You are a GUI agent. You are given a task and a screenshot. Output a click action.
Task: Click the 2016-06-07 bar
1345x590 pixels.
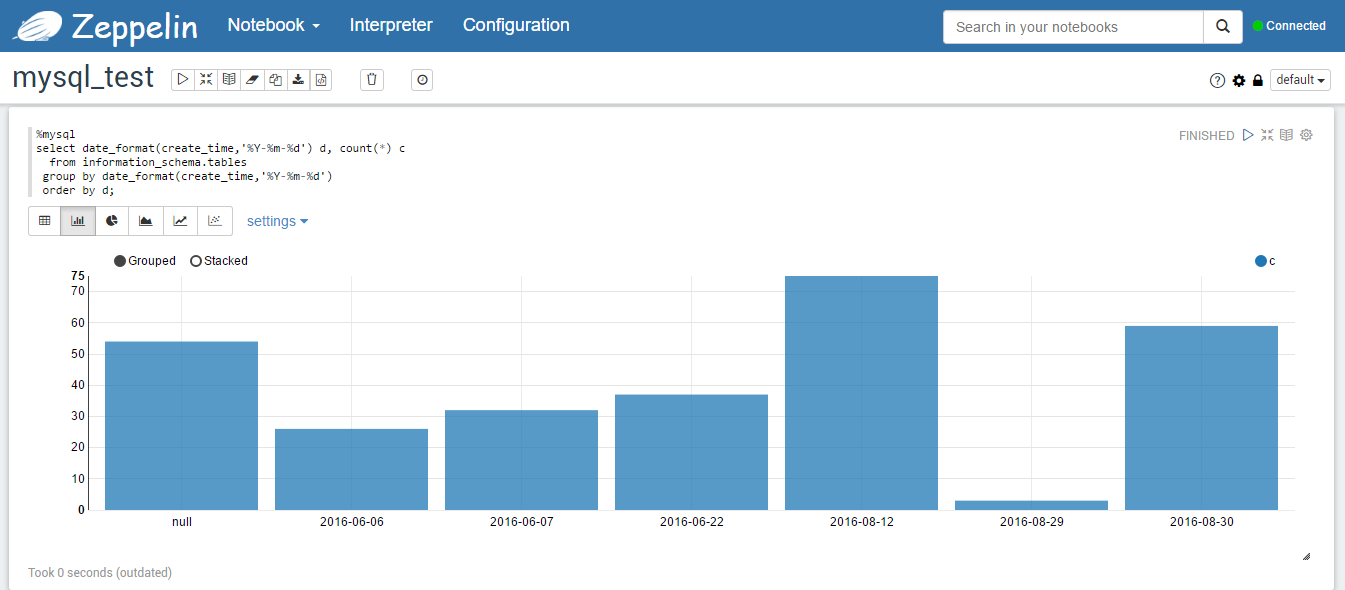pos(521,460)
